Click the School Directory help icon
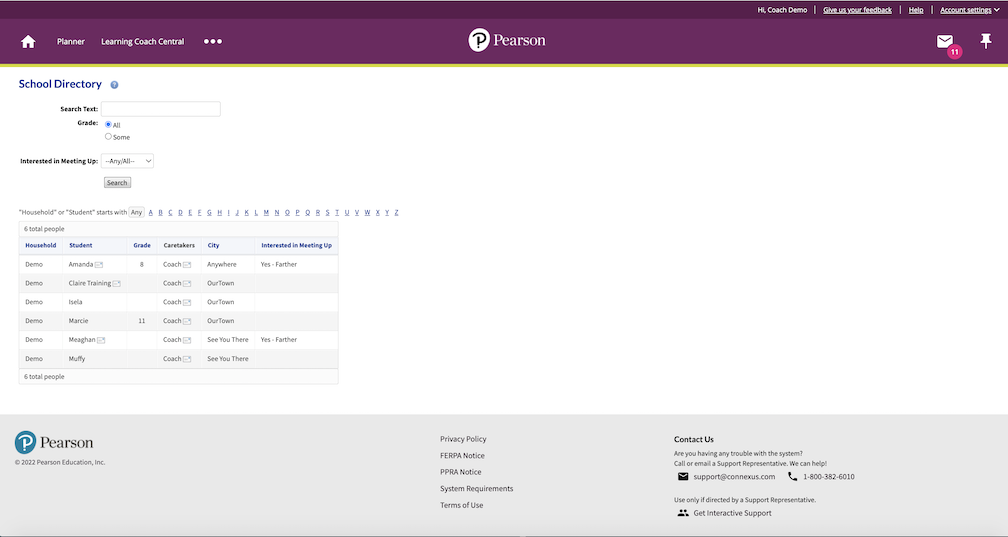This screenshot has height=537, width=1008. [114, 85]
